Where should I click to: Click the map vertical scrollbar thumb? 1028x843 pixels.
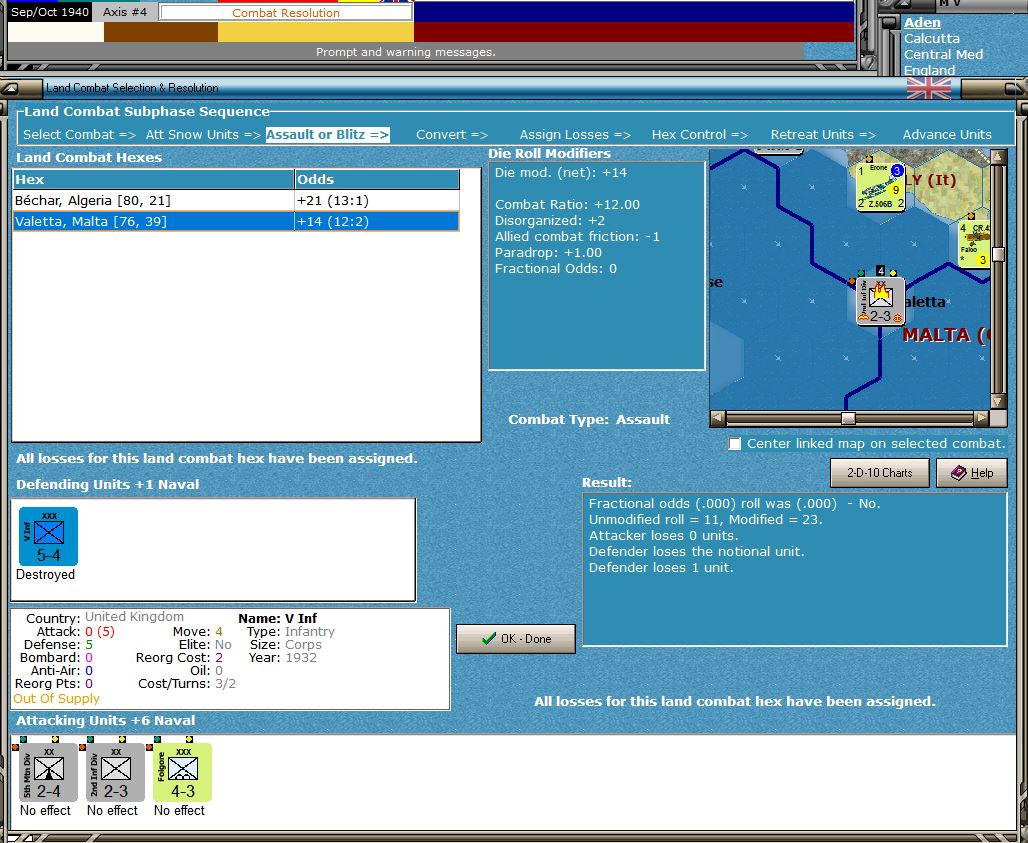[998, 254]
